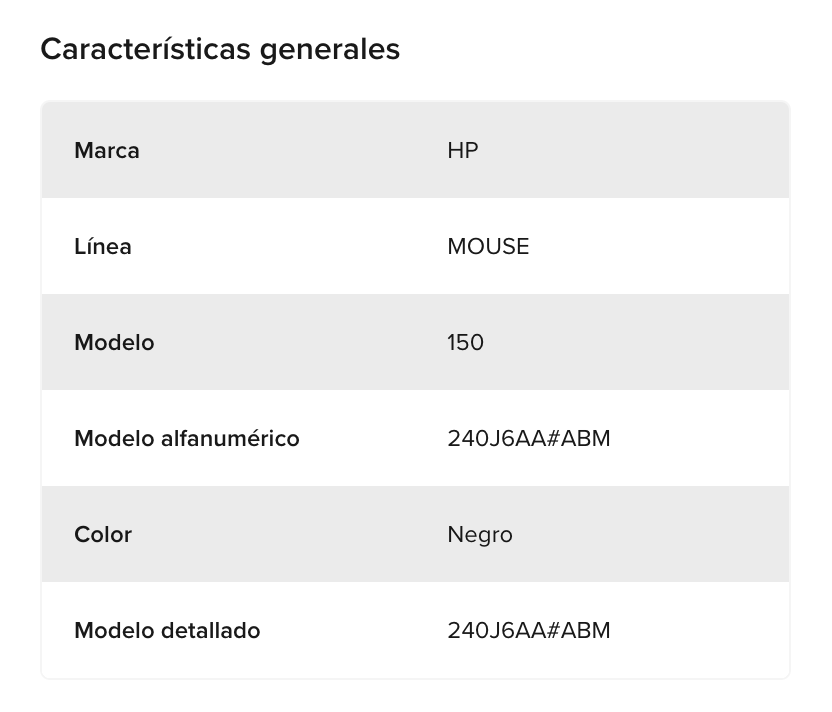Screen dimensions: 832x712
Task: Click the "Marca" label
Action: tap(107, 151)
